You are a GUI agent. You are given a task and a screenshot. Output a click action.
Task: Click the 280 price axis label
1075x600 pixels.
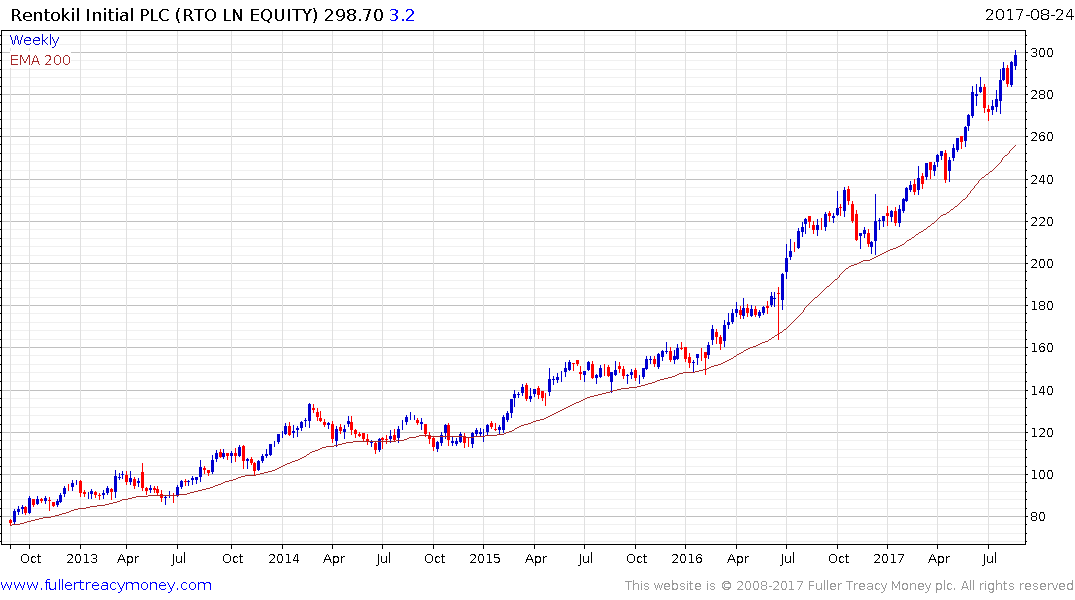(1041, 95)
